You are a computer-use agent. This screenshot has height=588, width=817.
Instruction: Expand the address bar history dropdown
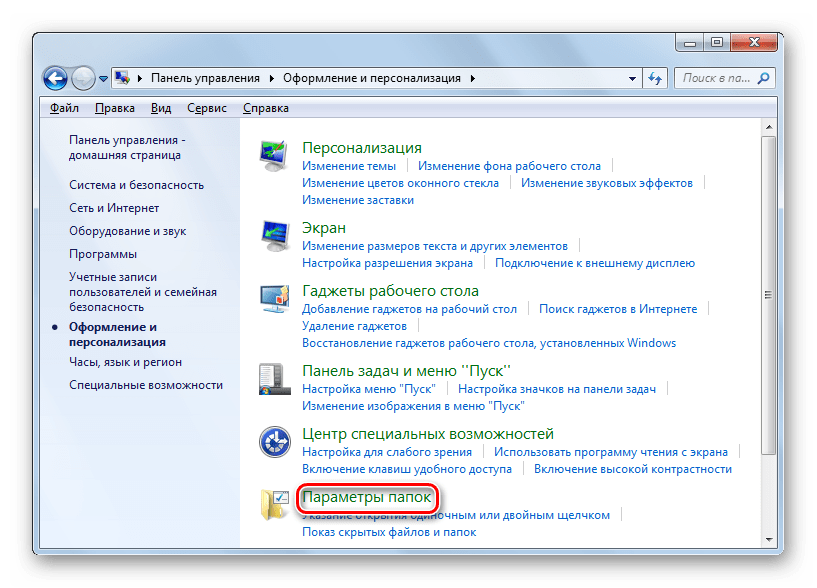[632, 78]
